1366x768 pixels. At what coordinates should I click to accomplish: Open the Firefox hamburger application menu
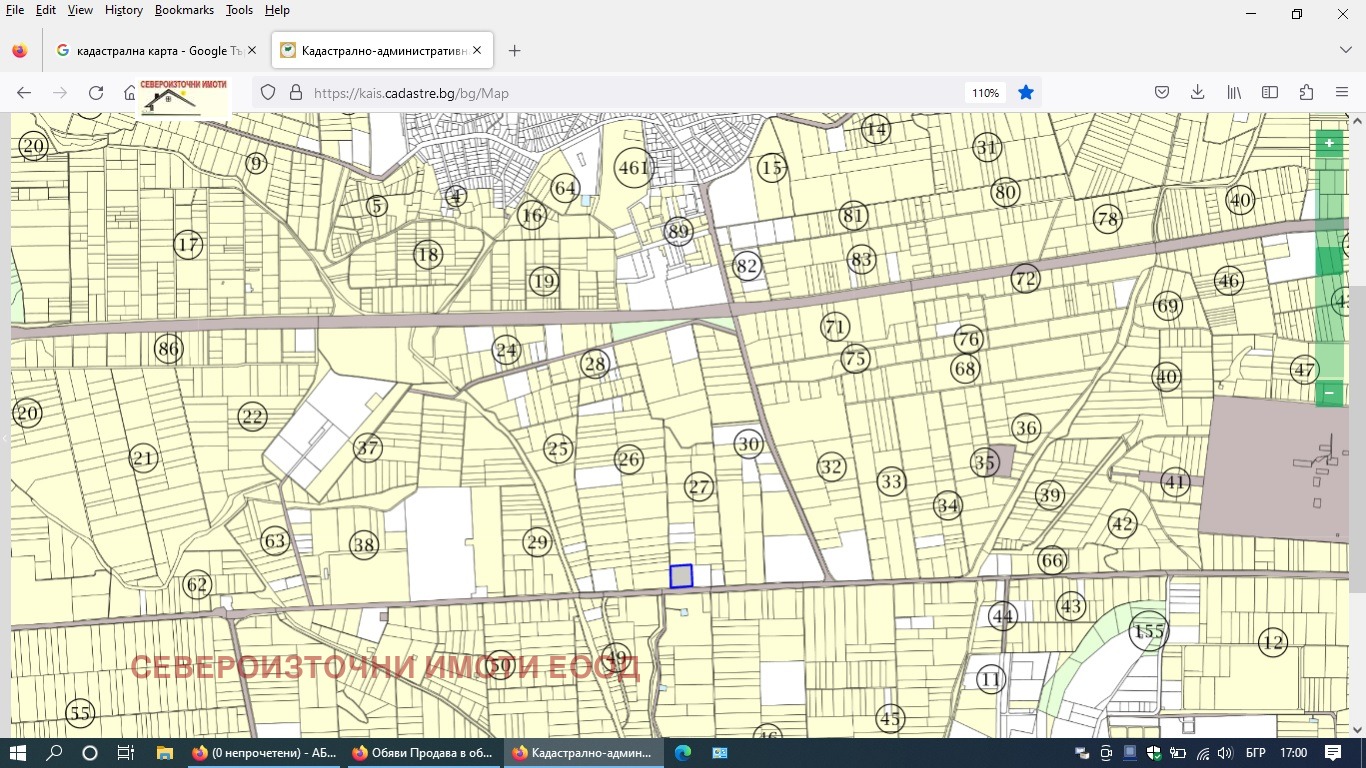pyautogui.click(x=1342, y=93)
